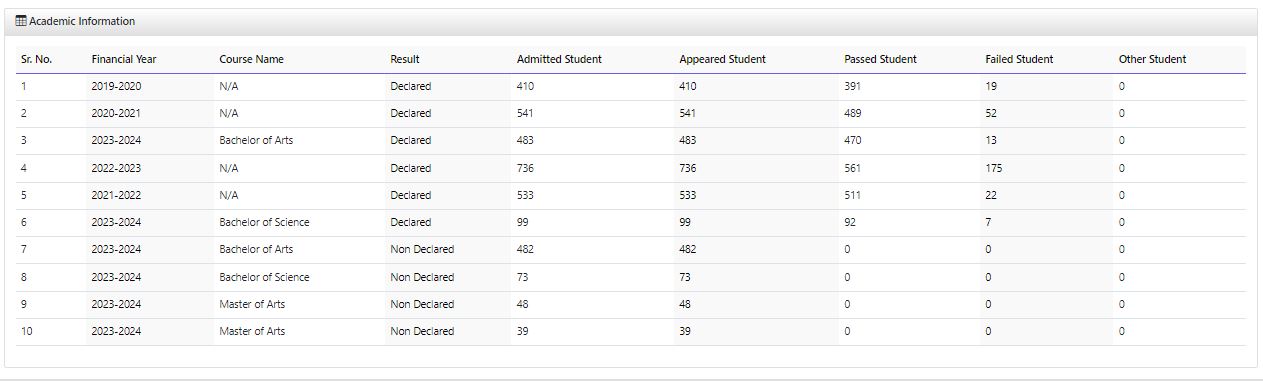Click Non Declared result in row 7
This screenshot has width=1263, height=381.
422,249
